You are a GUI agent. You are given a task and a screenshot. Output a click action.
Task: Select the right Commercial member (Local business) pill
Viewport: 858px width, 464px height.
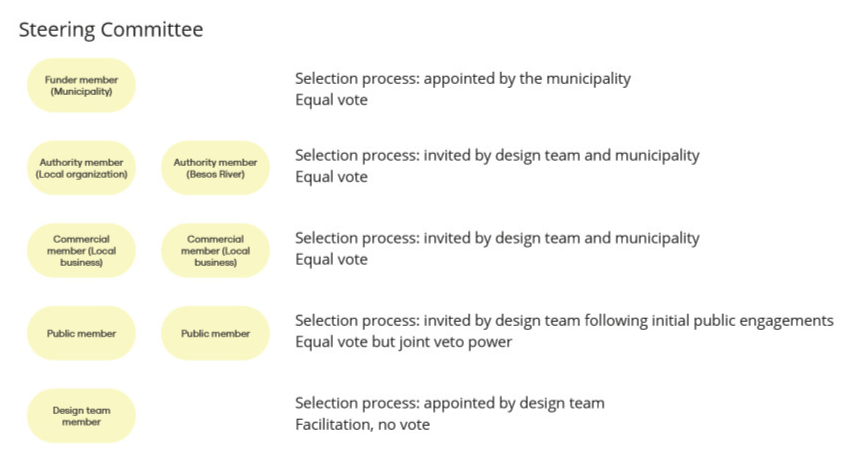point(215,251)
